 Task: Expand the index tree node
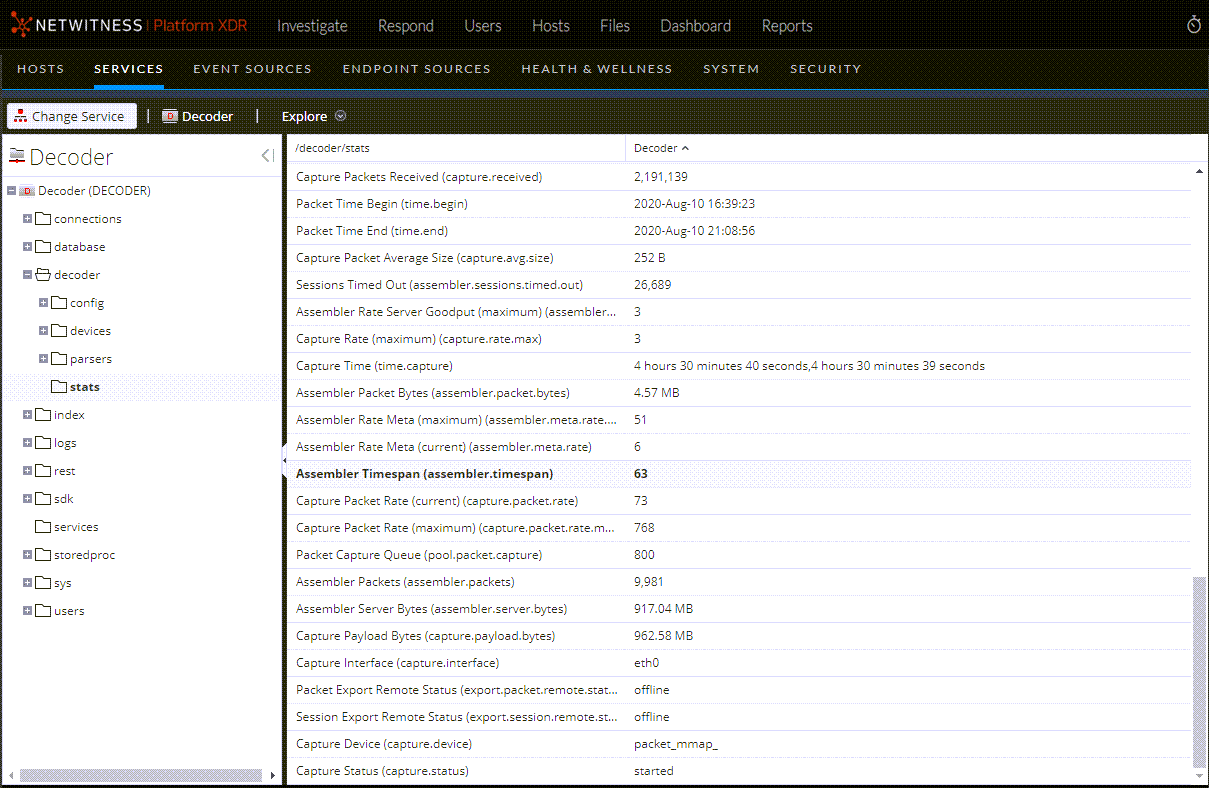[27, 414]
